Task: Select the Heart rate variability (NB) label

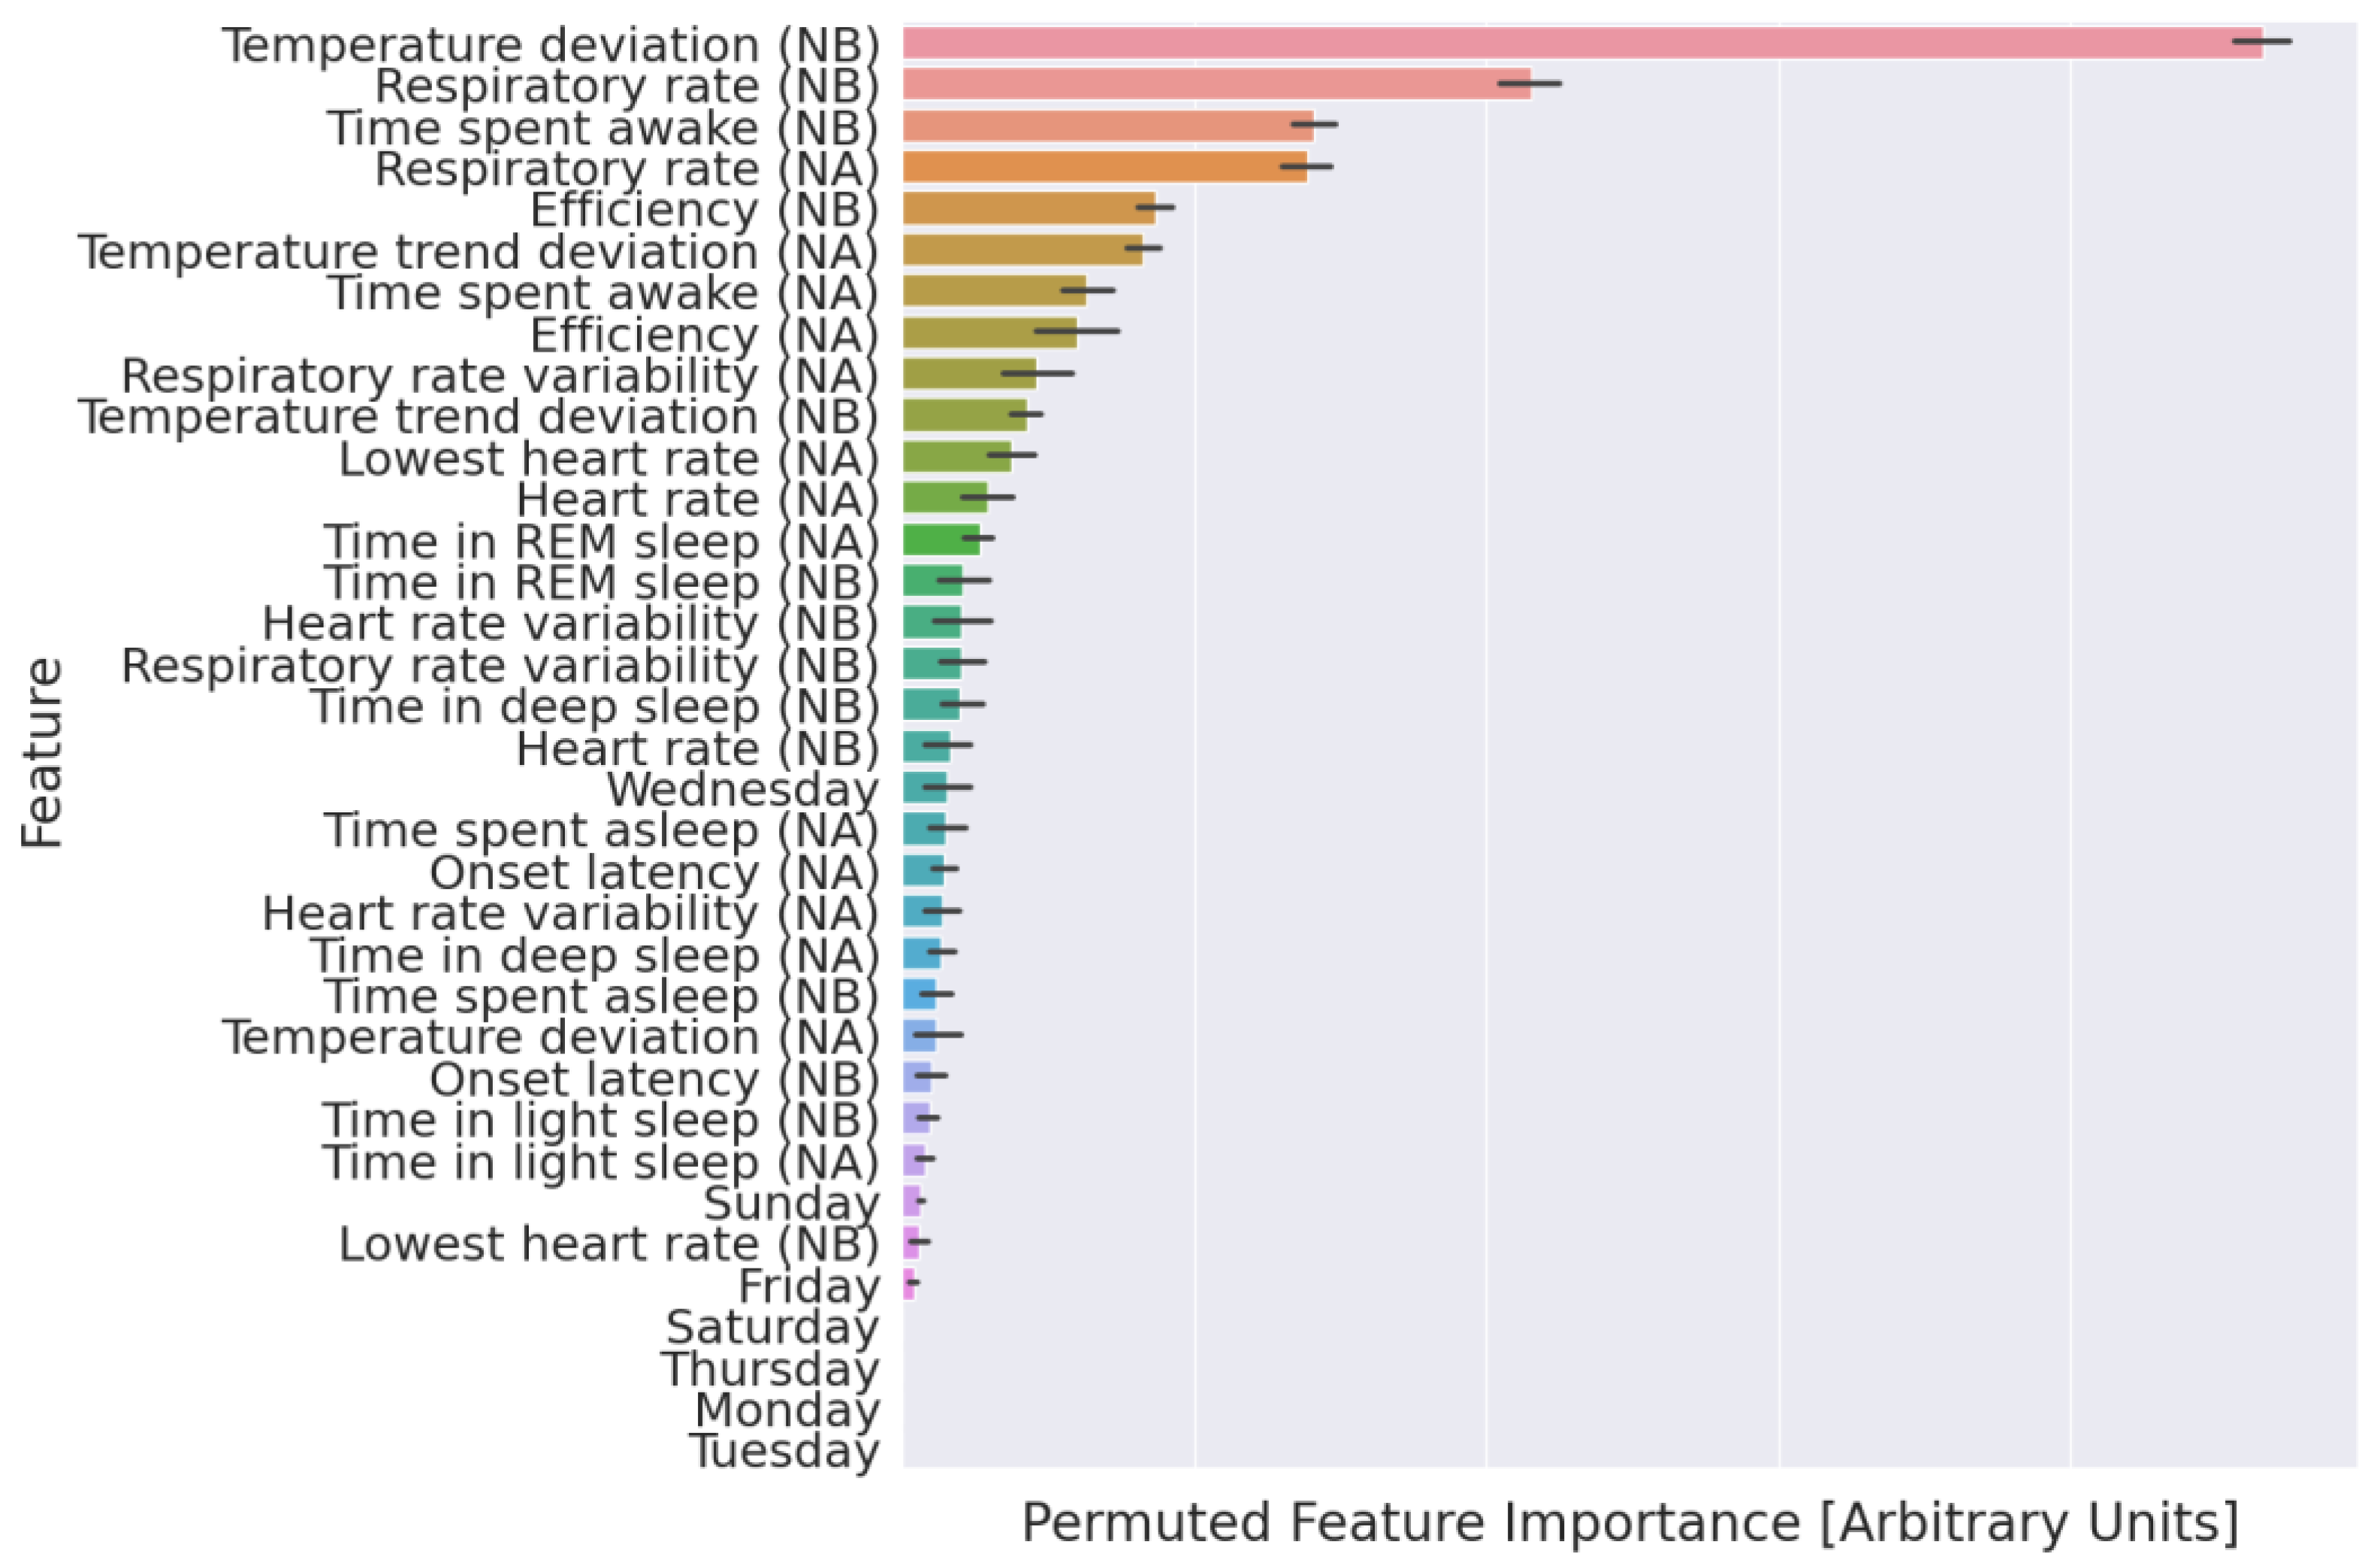Action: [570, 623]
